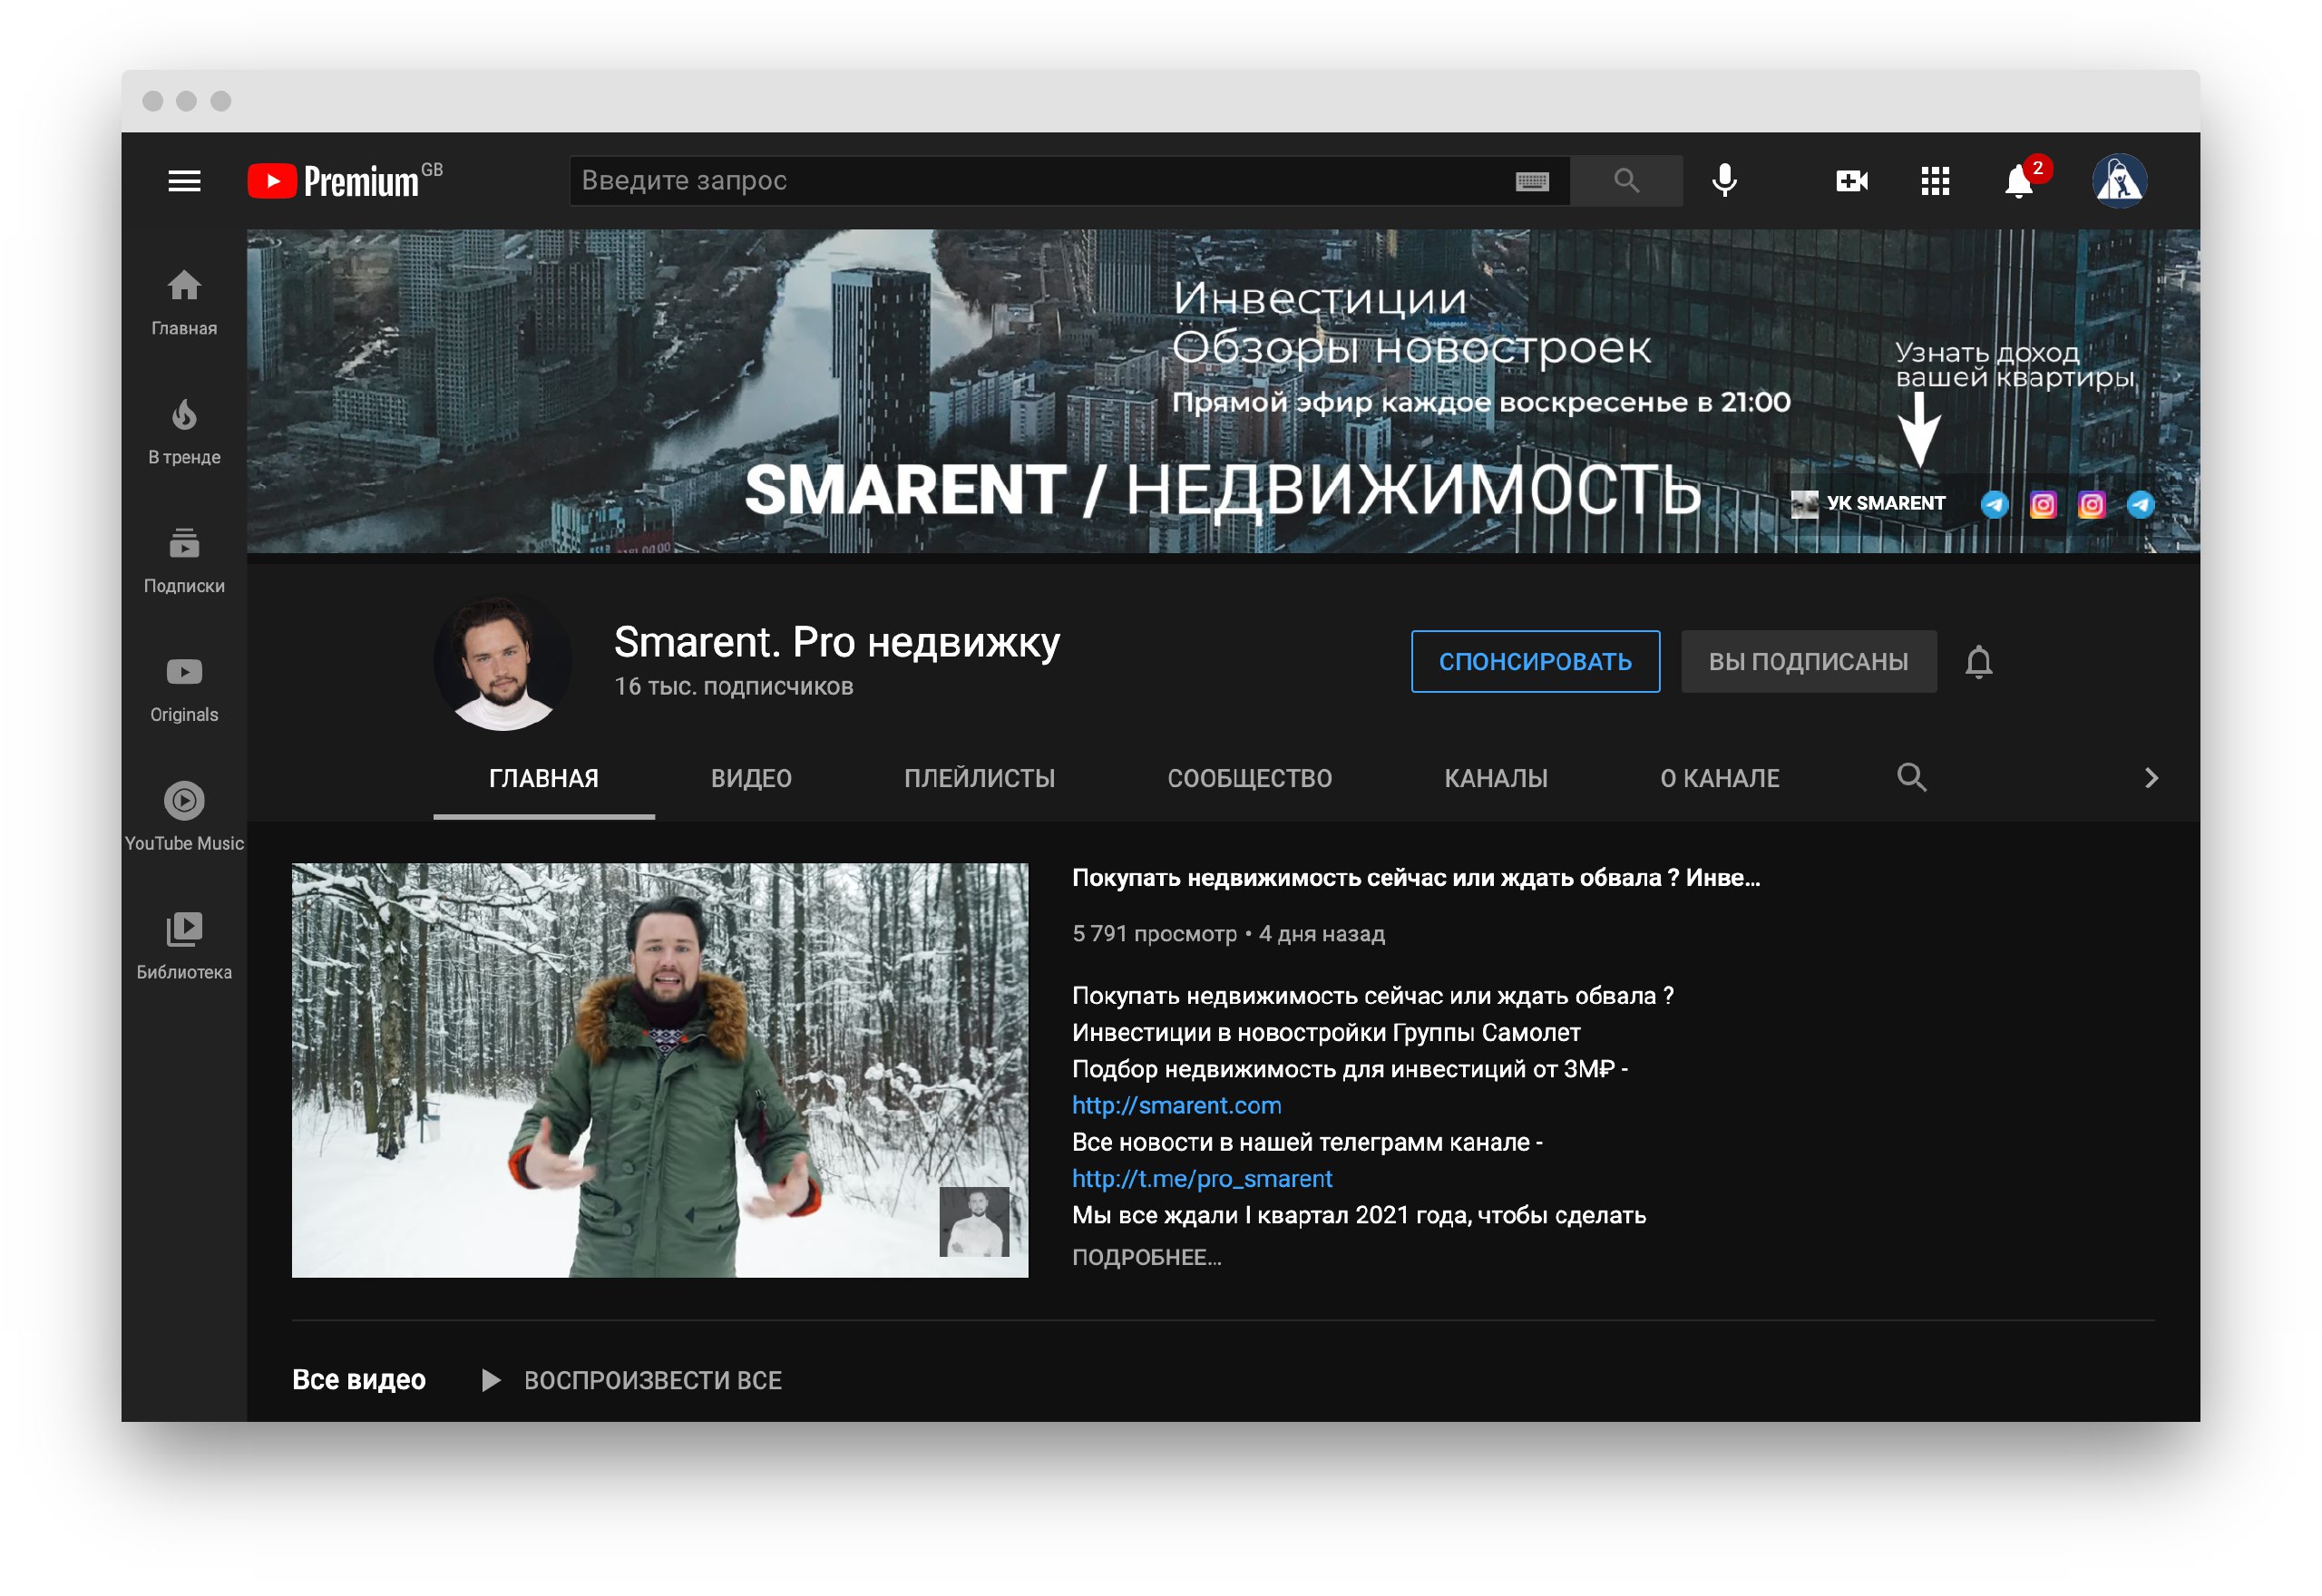Click the channel search magnifier icon
Viewport: 2322px width, 1596px height.
pyautogui.click(x=1911, y=777)
